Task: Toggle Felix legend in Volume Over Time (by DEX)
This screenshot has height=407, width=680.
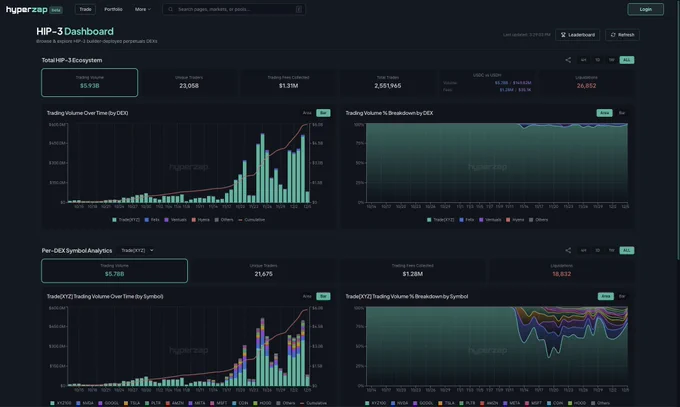Action: (152, 220)
